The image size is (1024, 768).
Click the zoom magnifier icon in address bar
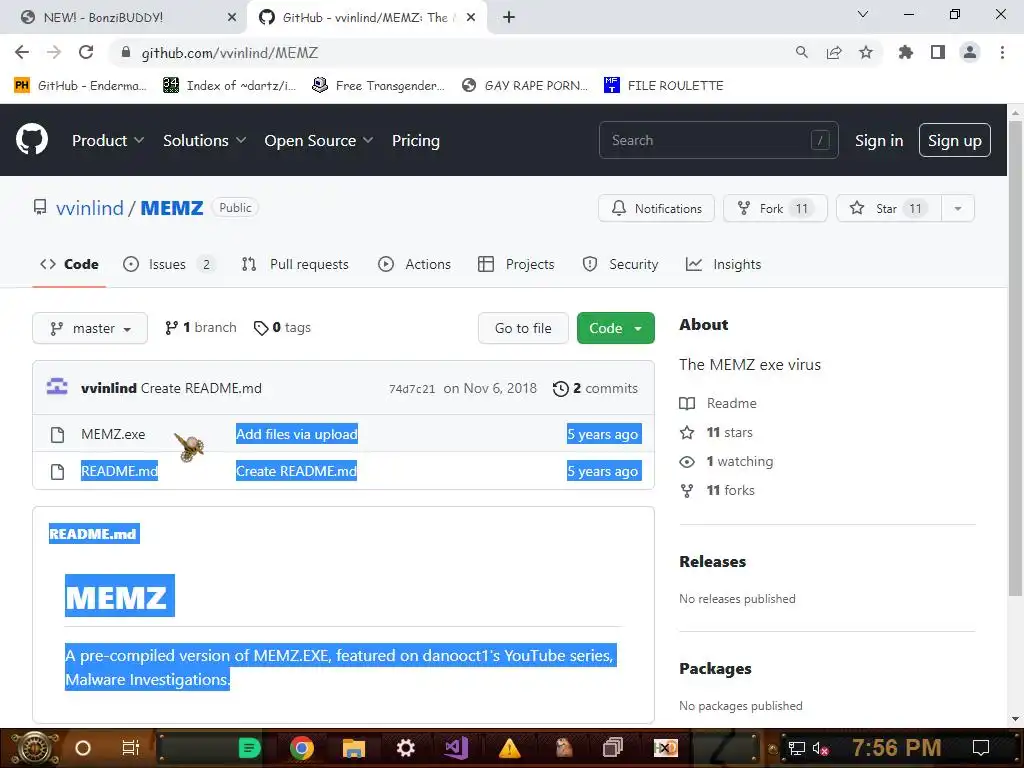801,52
